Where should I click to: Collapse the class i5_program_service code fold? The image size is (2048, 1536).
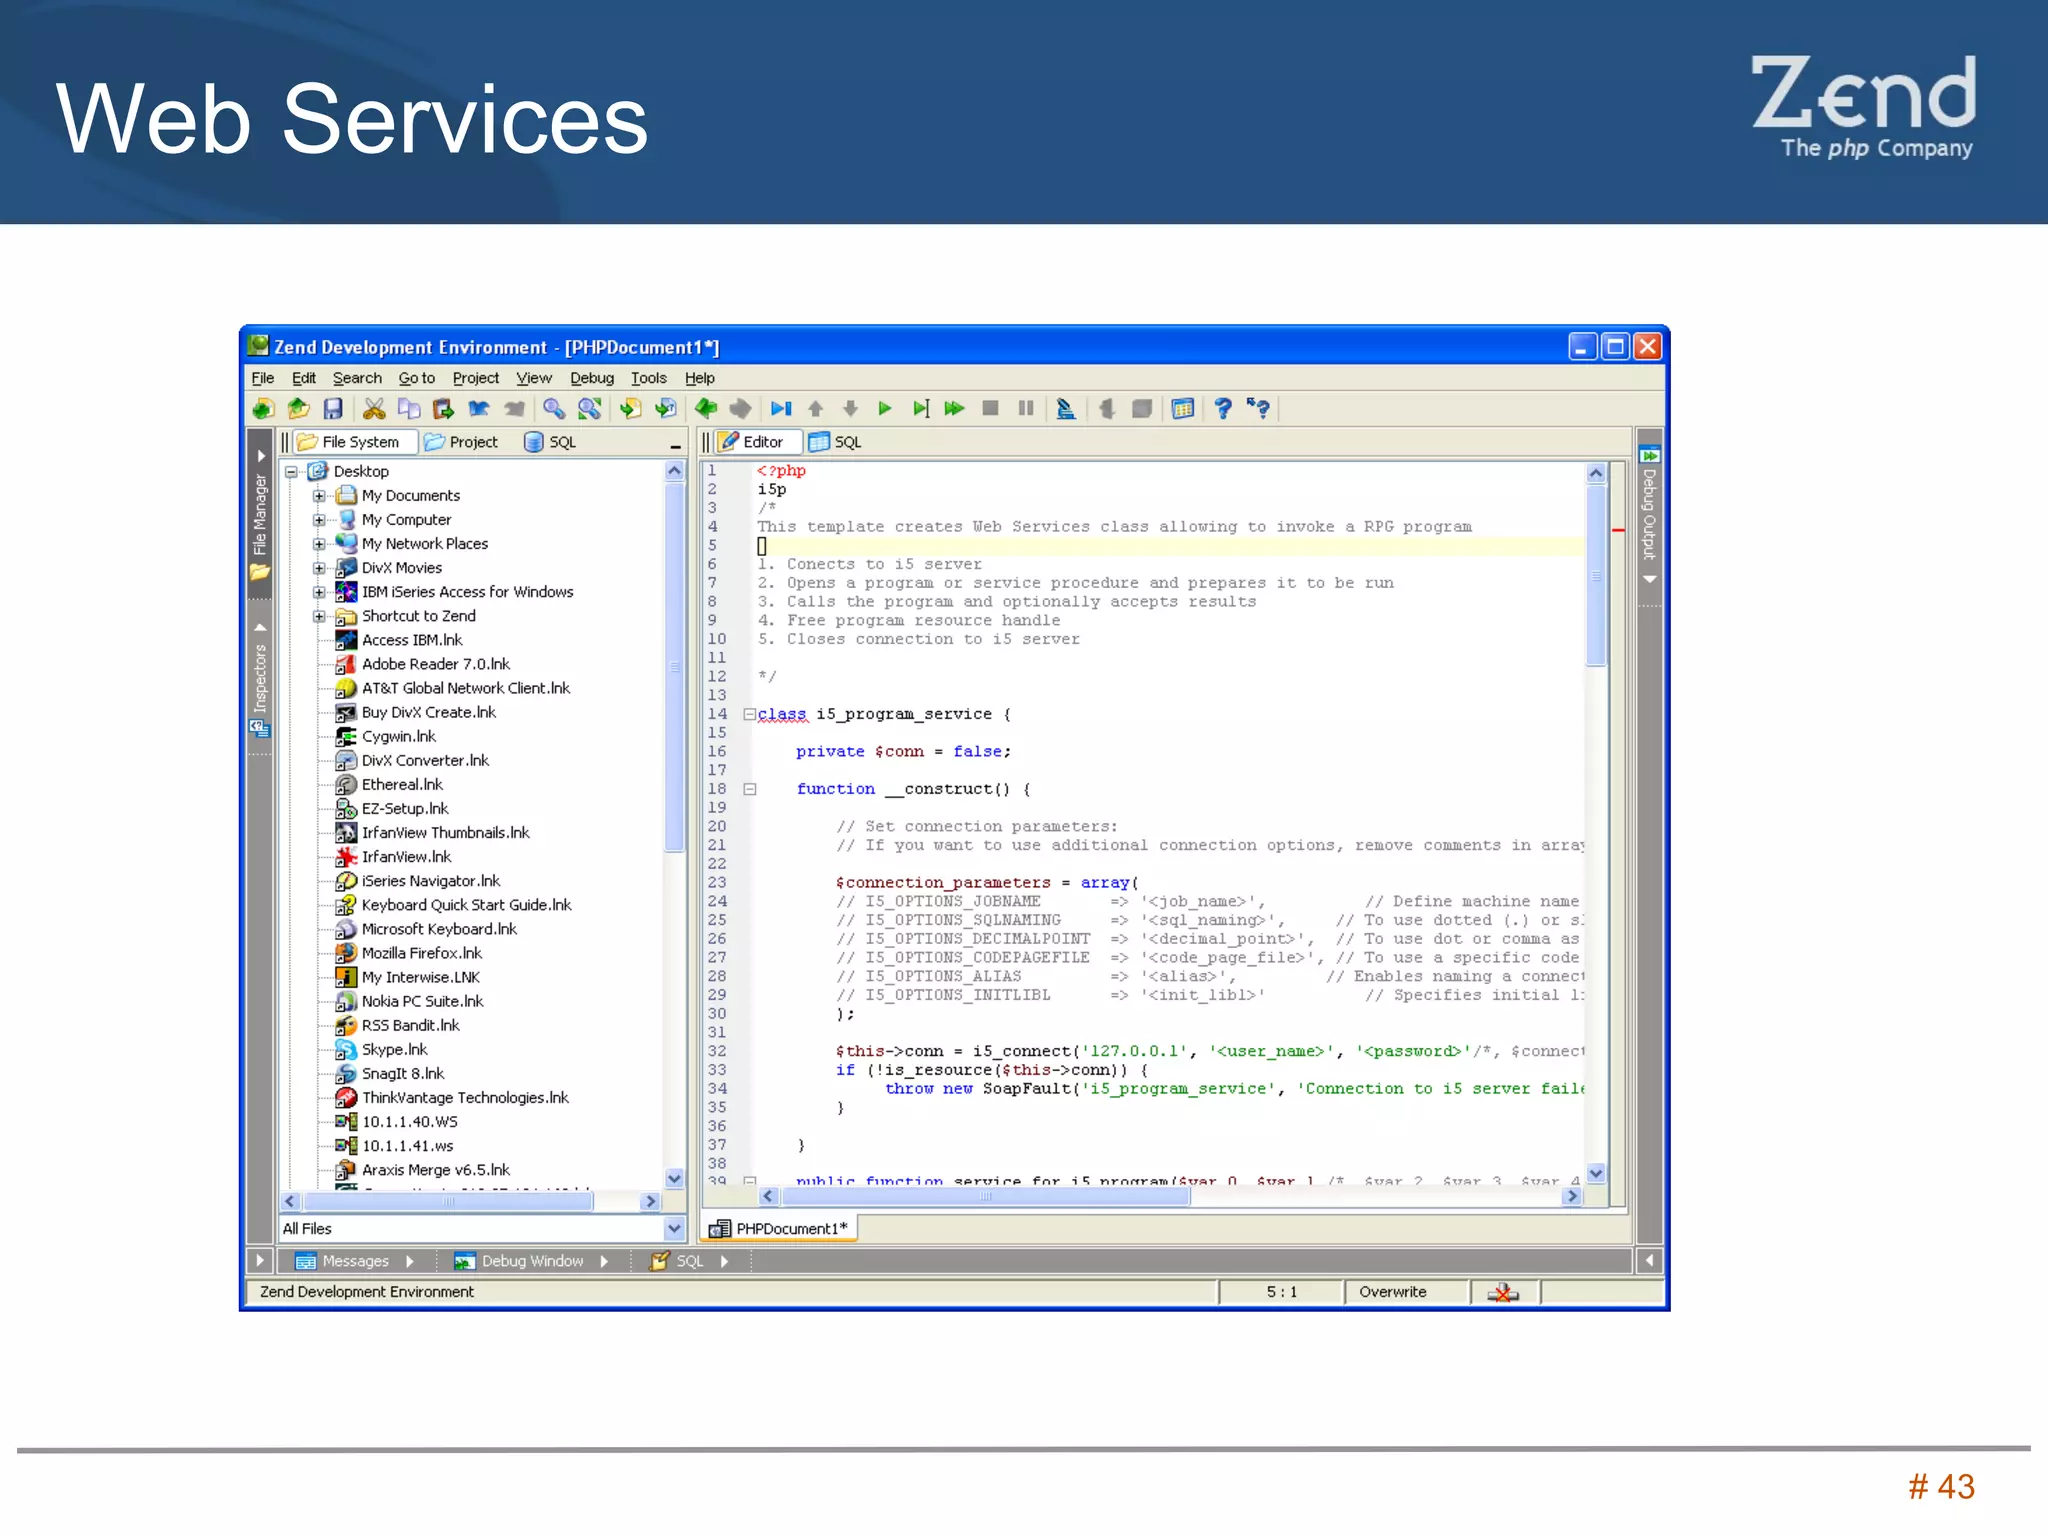(x=749, y=714)
